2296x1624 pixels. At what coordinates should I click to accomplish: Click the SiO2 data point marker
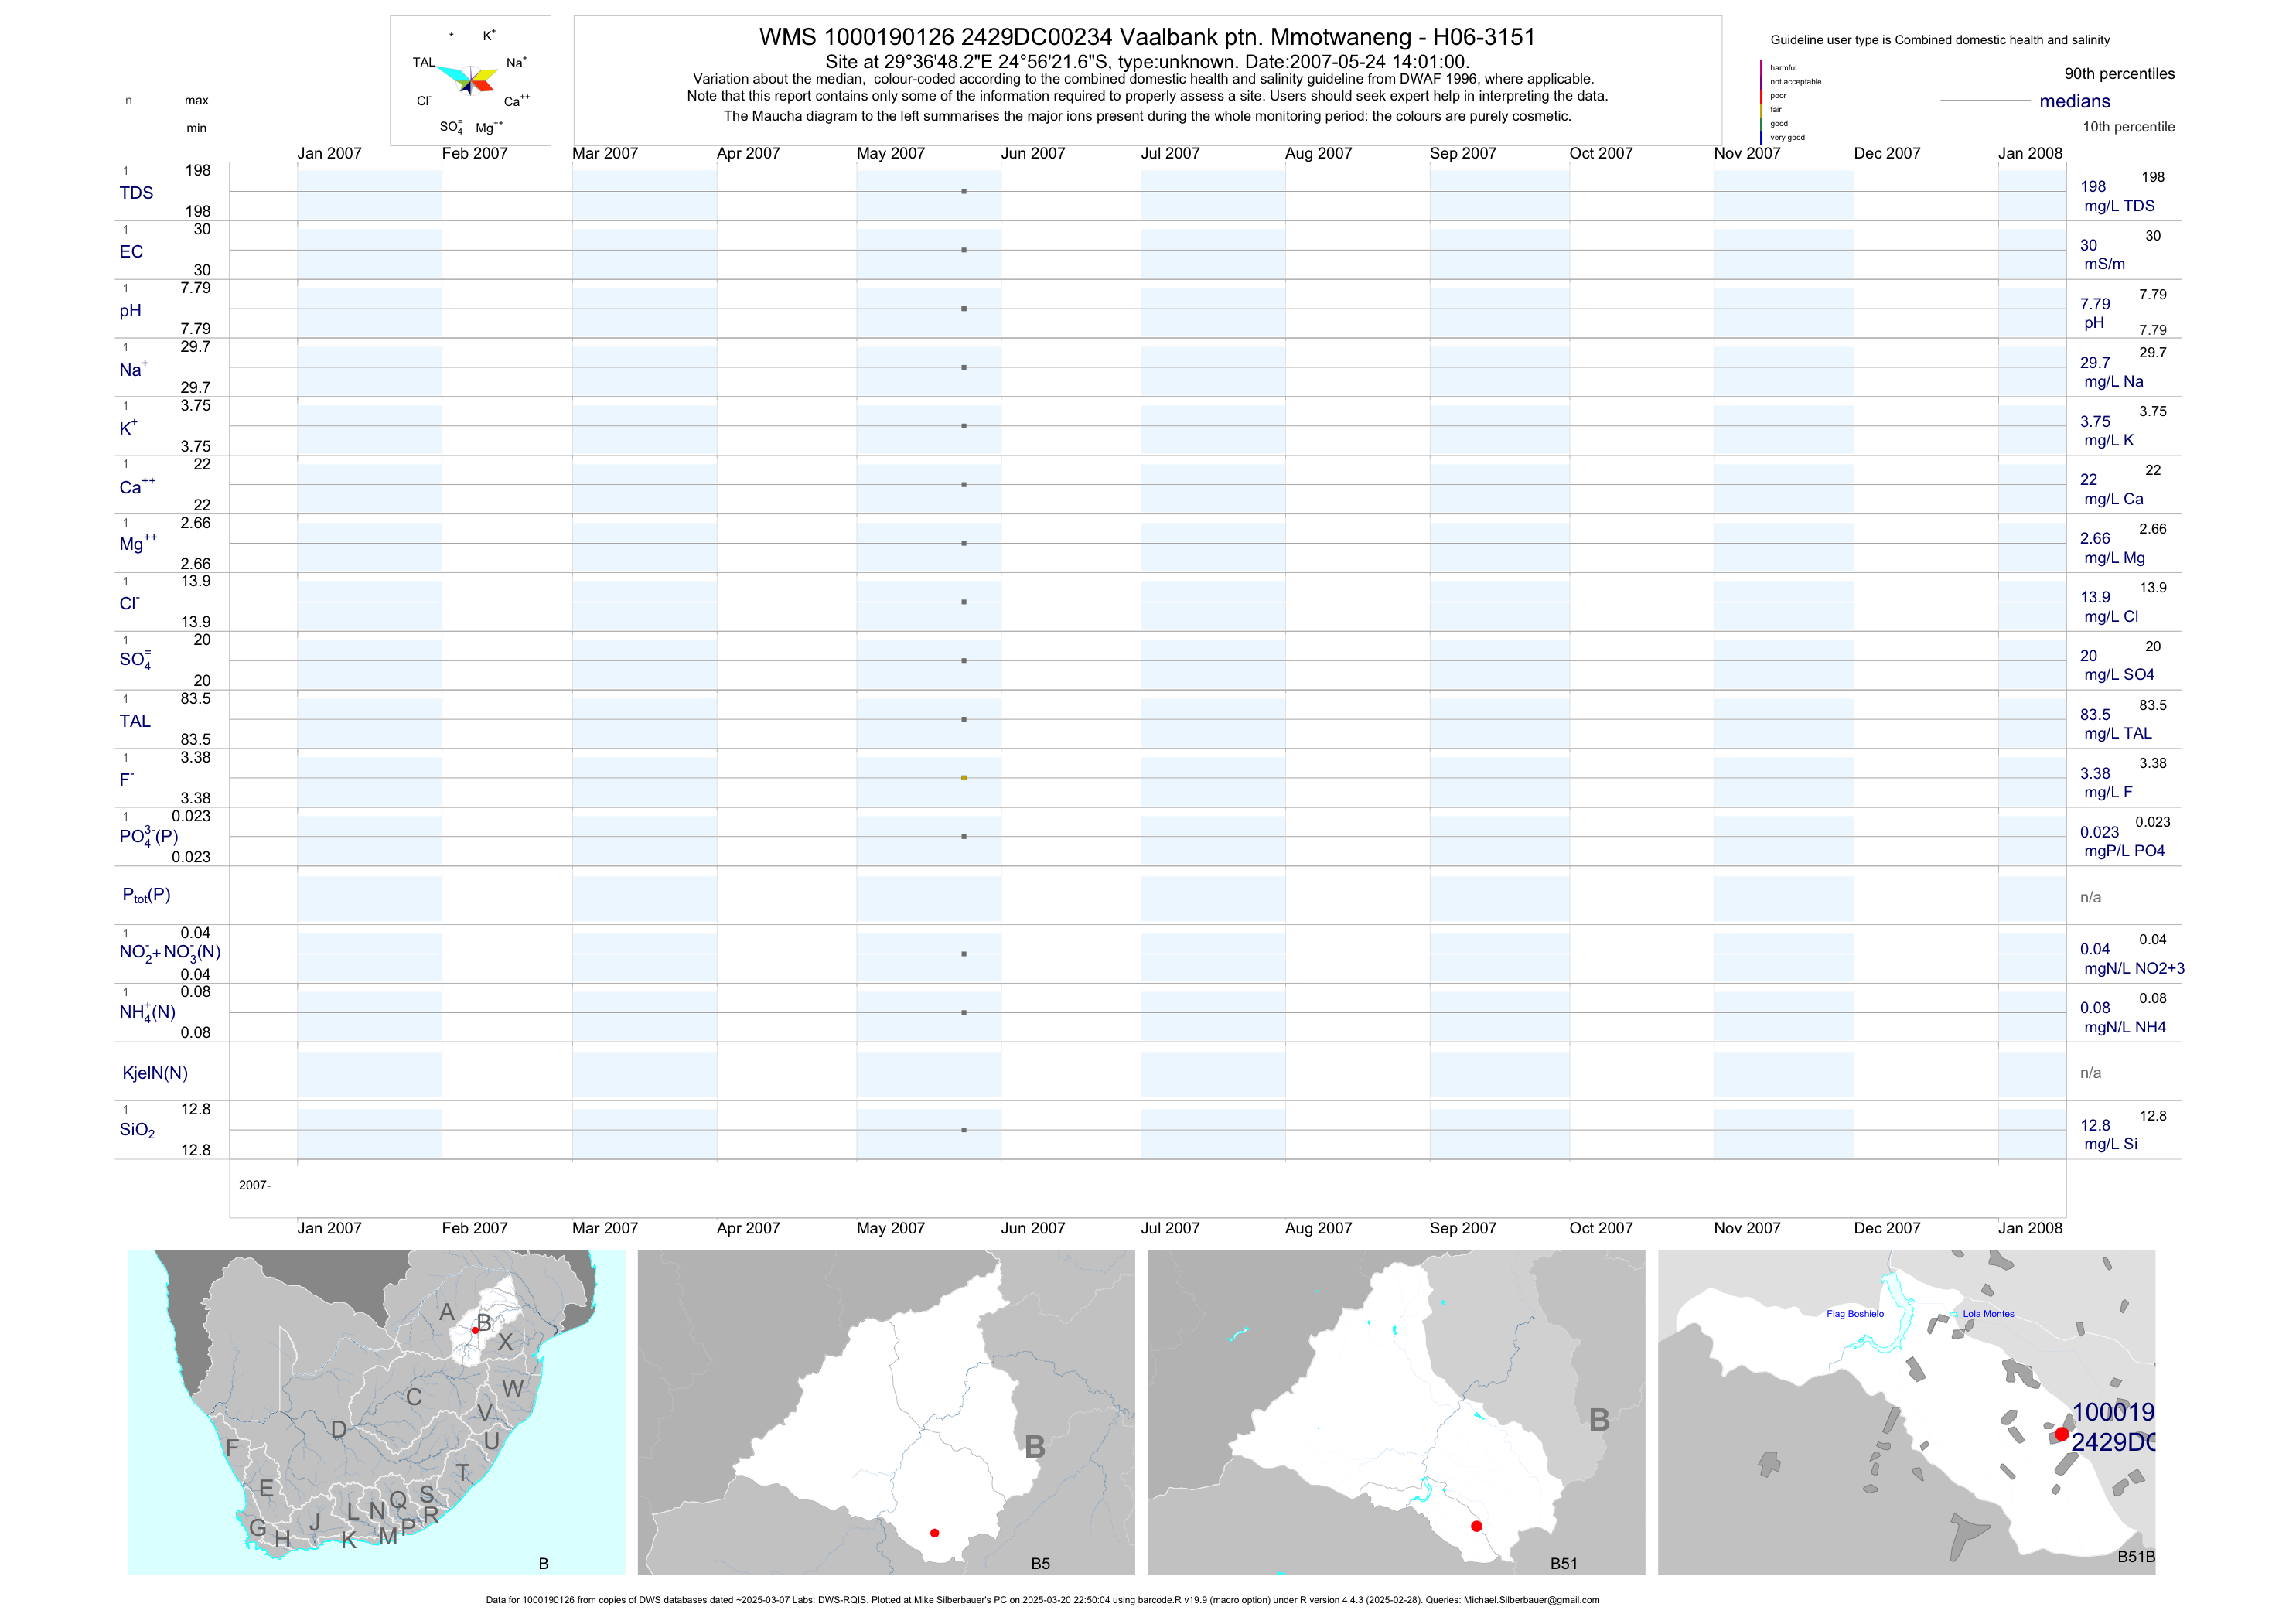point(964,1130)
